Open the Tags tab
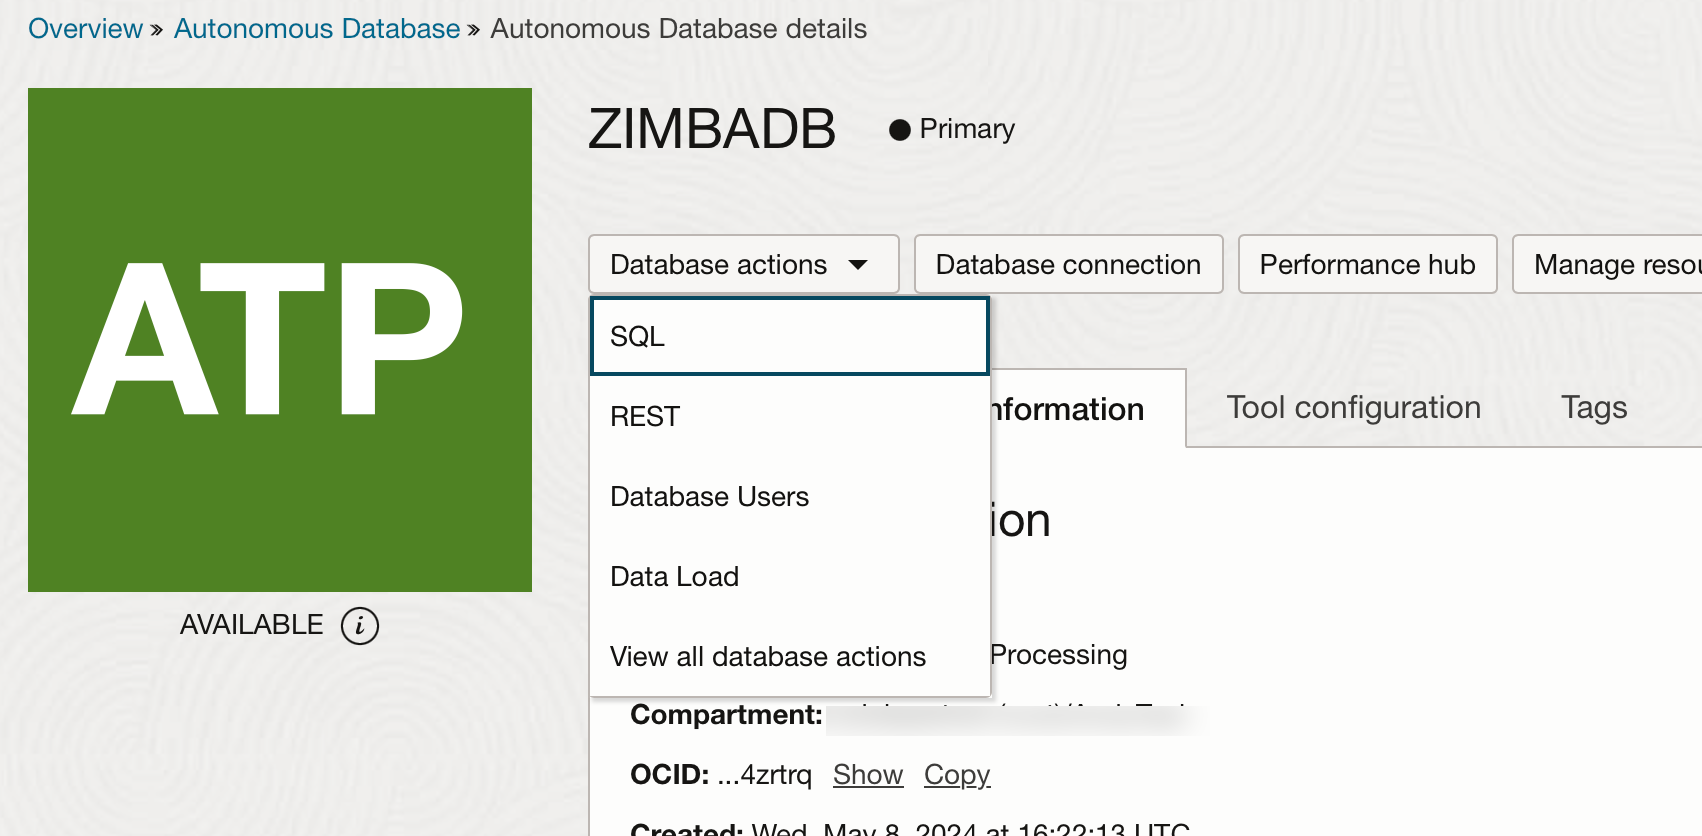Image resolution: width=1702 pixels, height=836 pixels. (x=1594, y=408)
